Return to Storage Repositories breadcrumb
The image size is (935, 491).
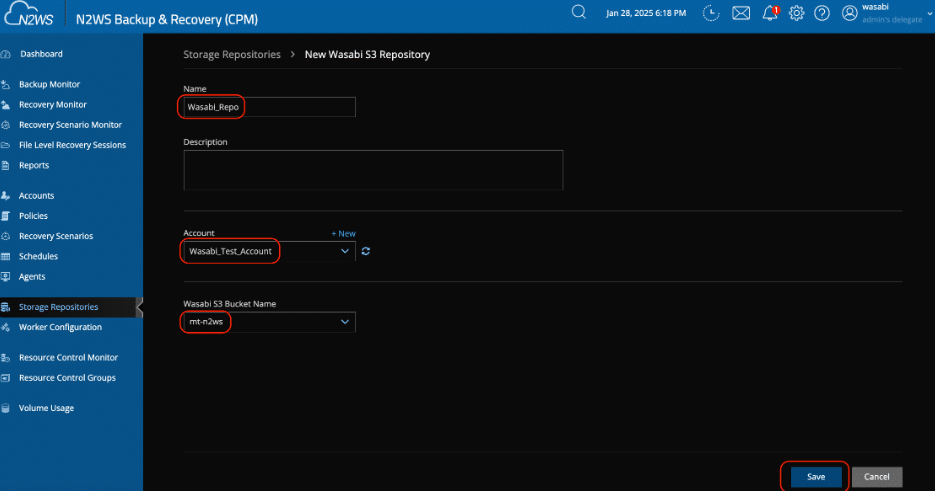[231, 54]
